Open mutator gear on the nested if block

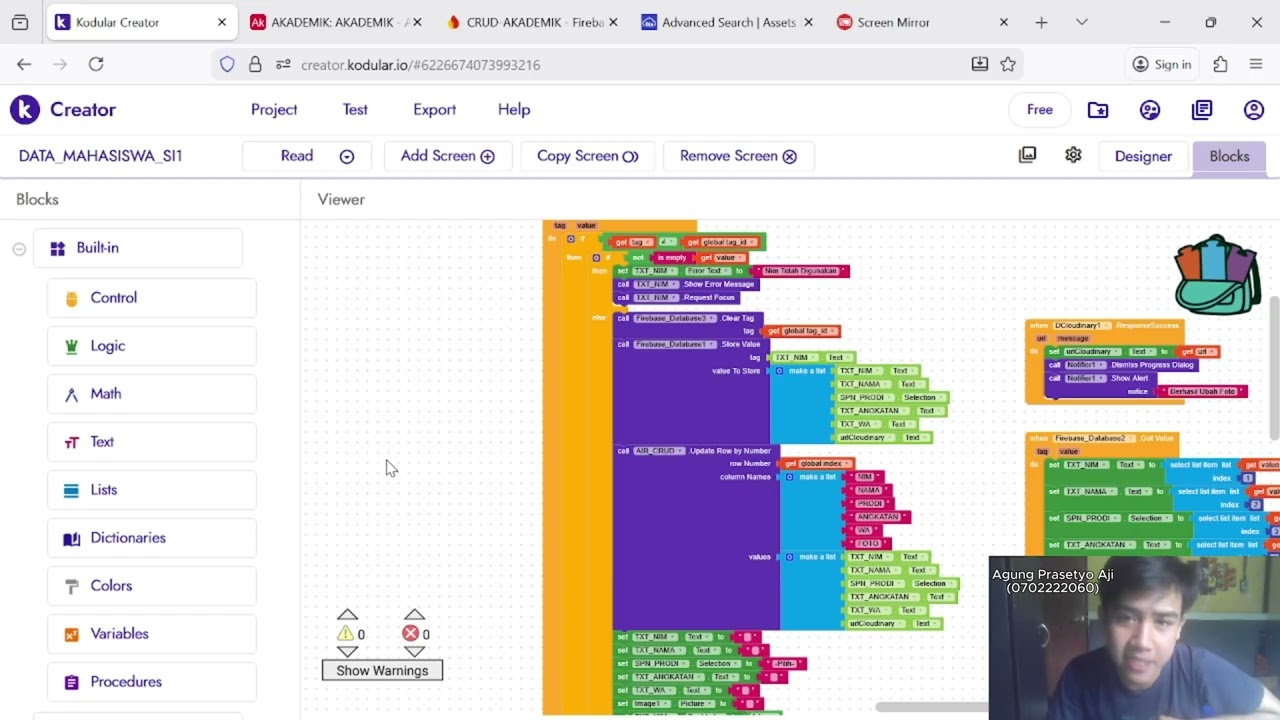point(596,258)
